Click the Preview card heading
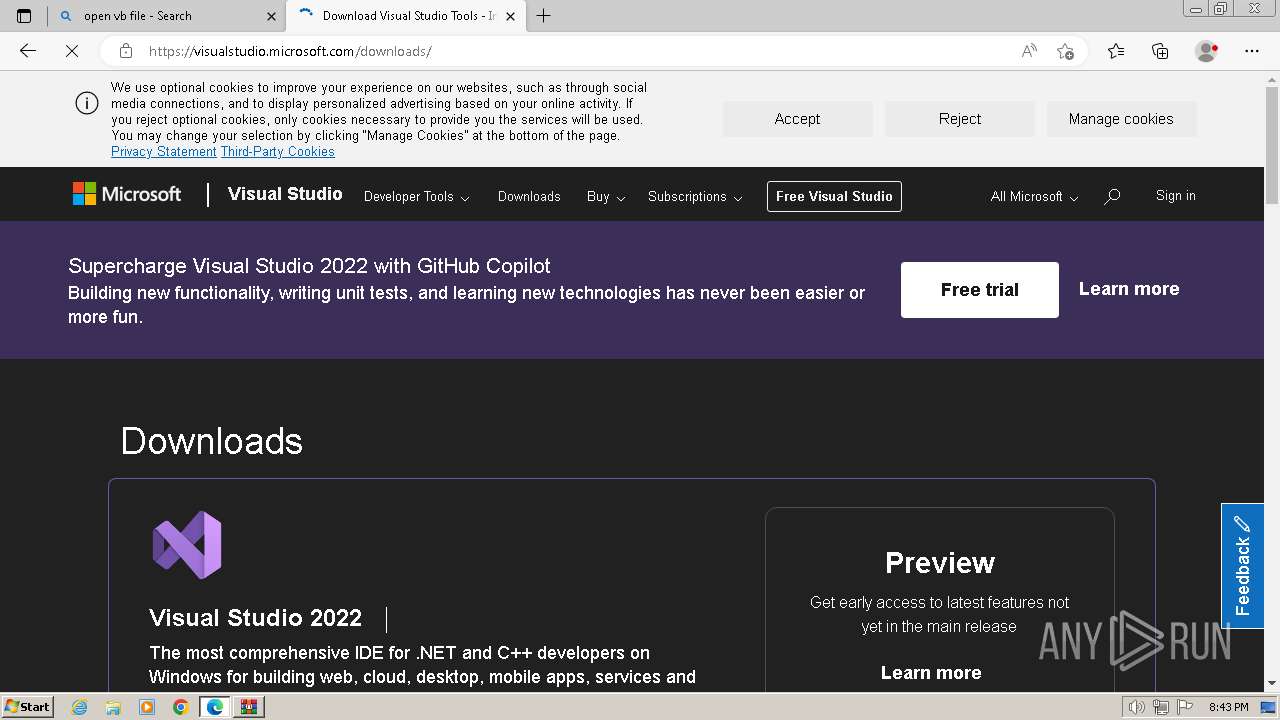Viewport: 1280px width, 720px height. coord(940,563)
